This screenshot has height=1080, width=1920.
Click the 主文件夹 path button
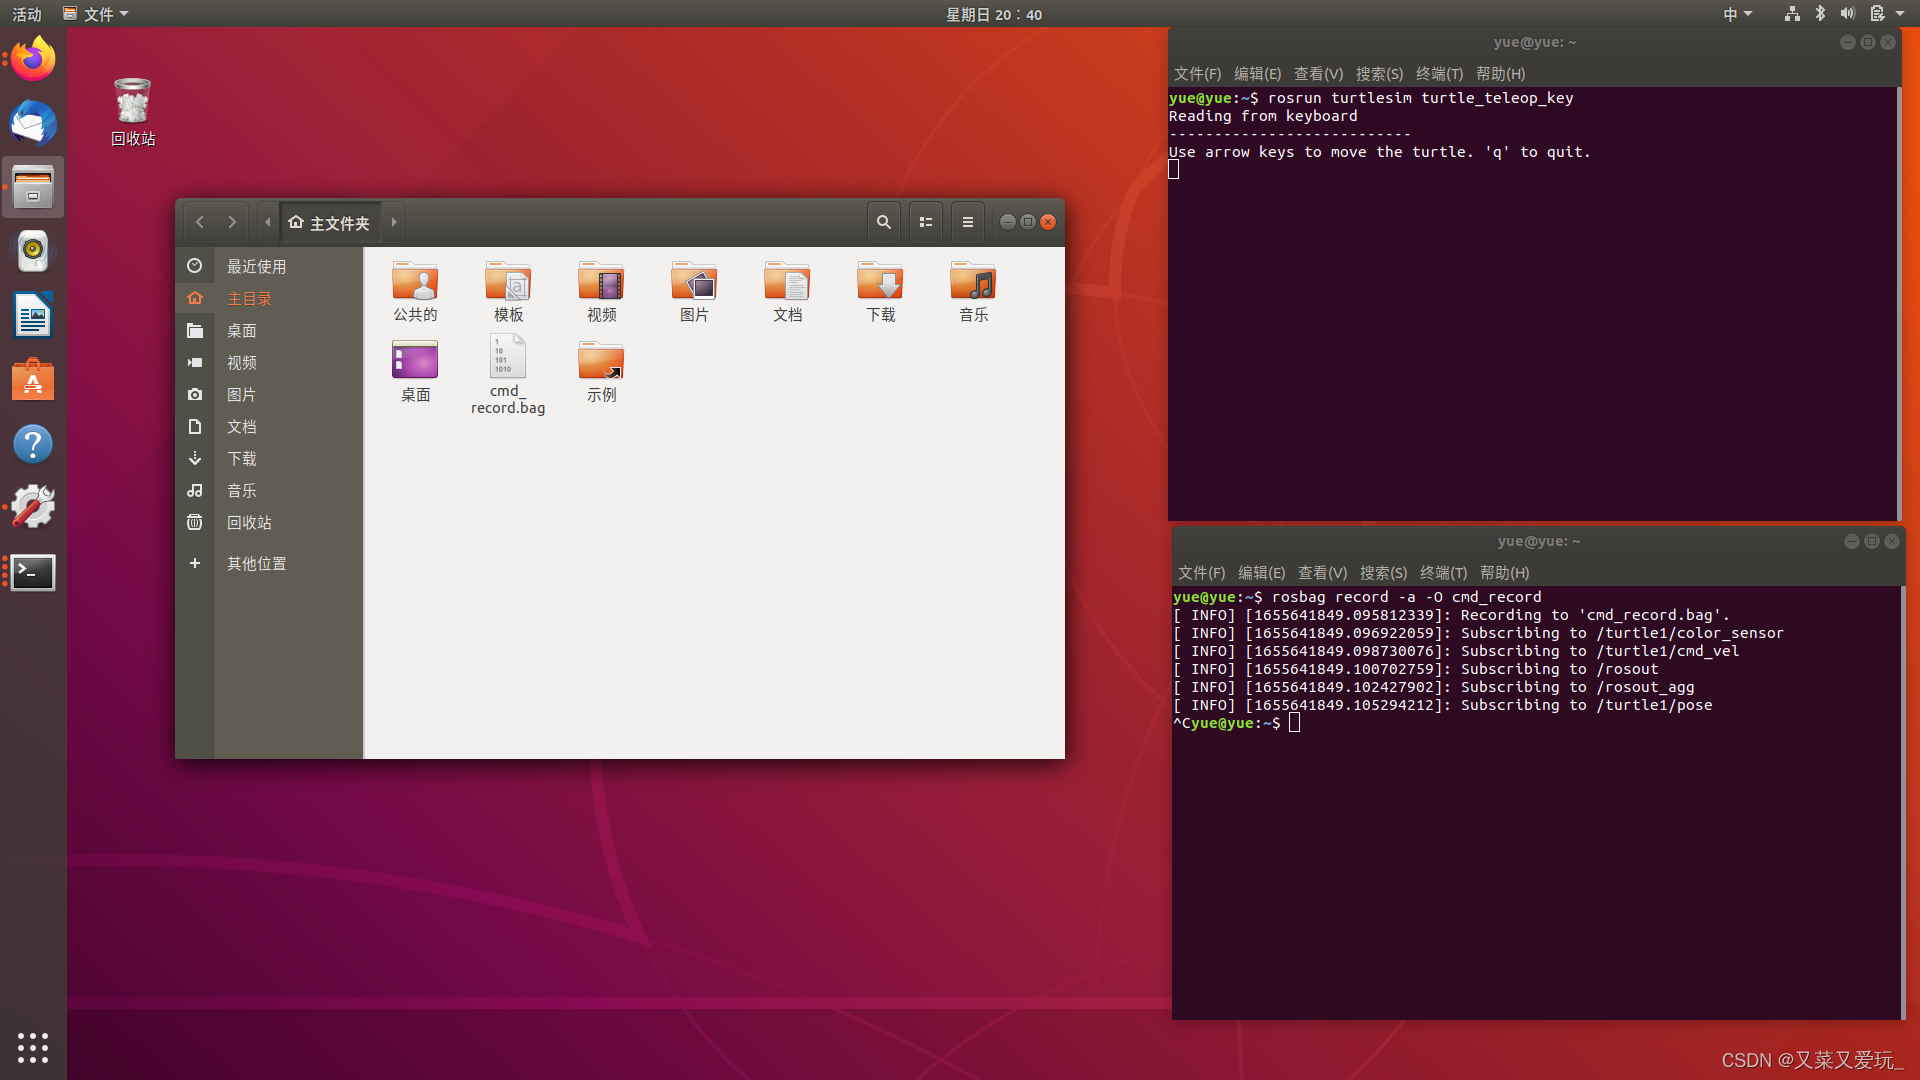point(330,222)
